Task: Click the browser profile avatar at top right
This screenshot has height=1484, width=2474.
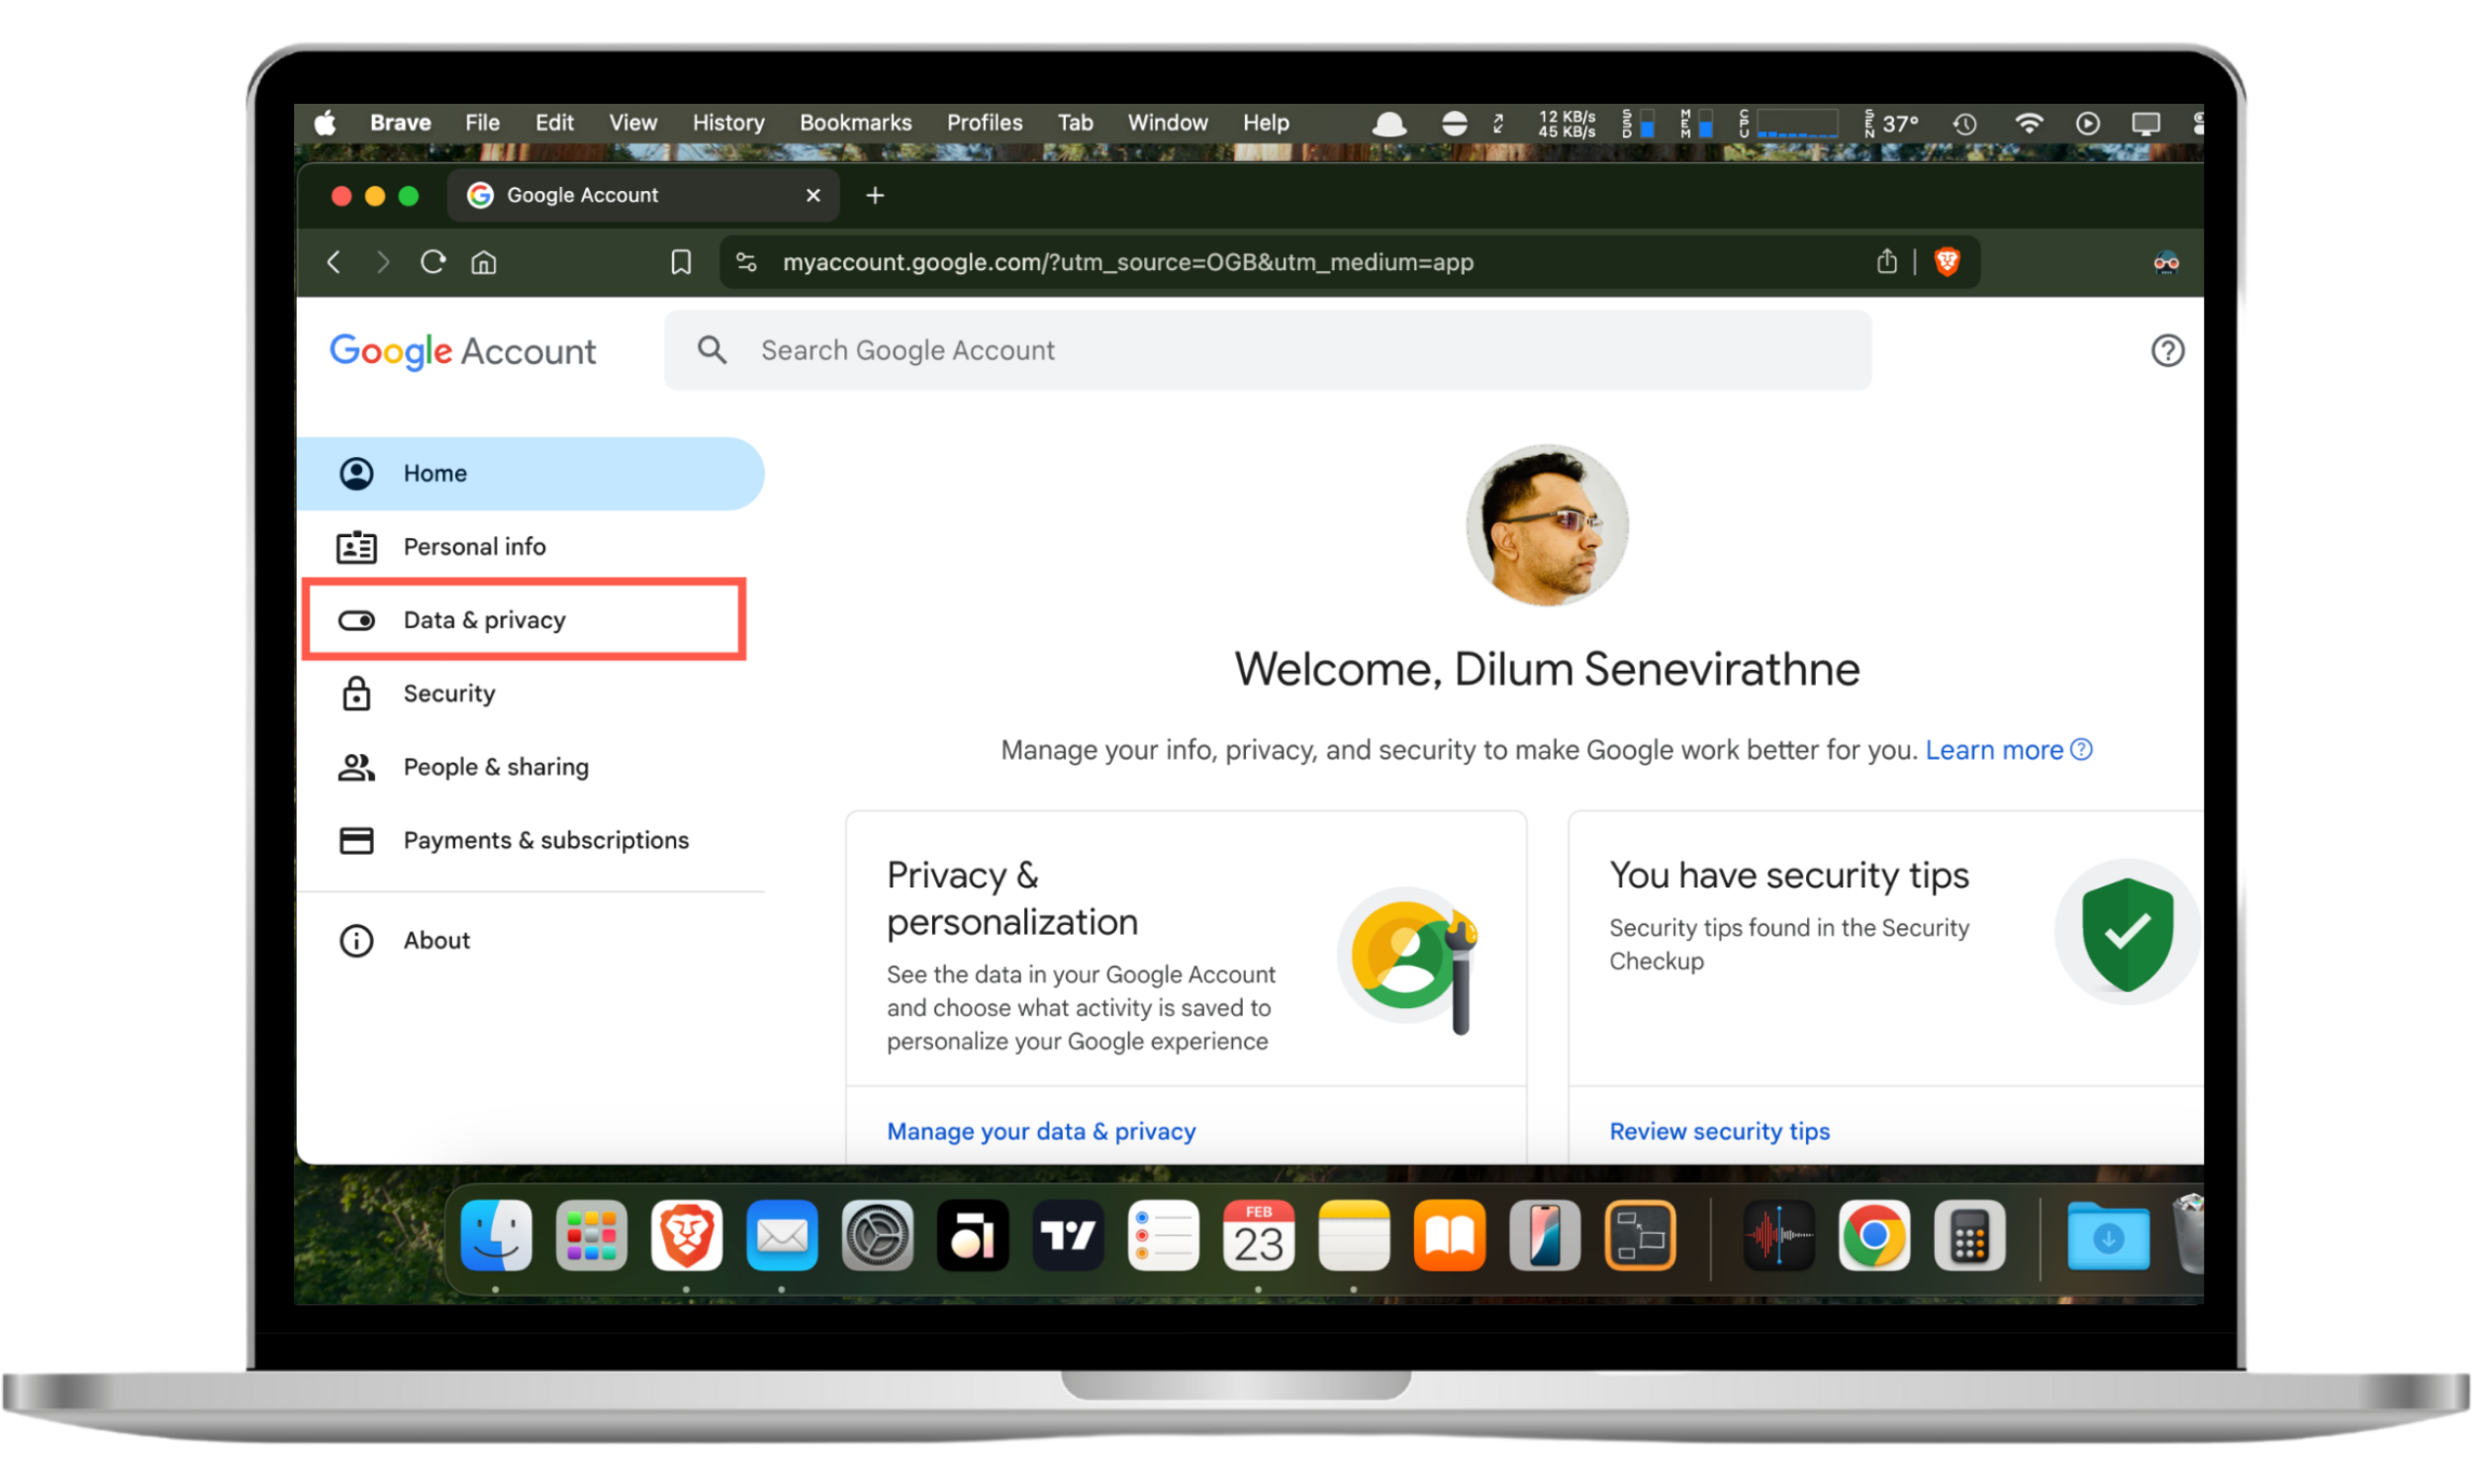Action: coord(2165,262)
